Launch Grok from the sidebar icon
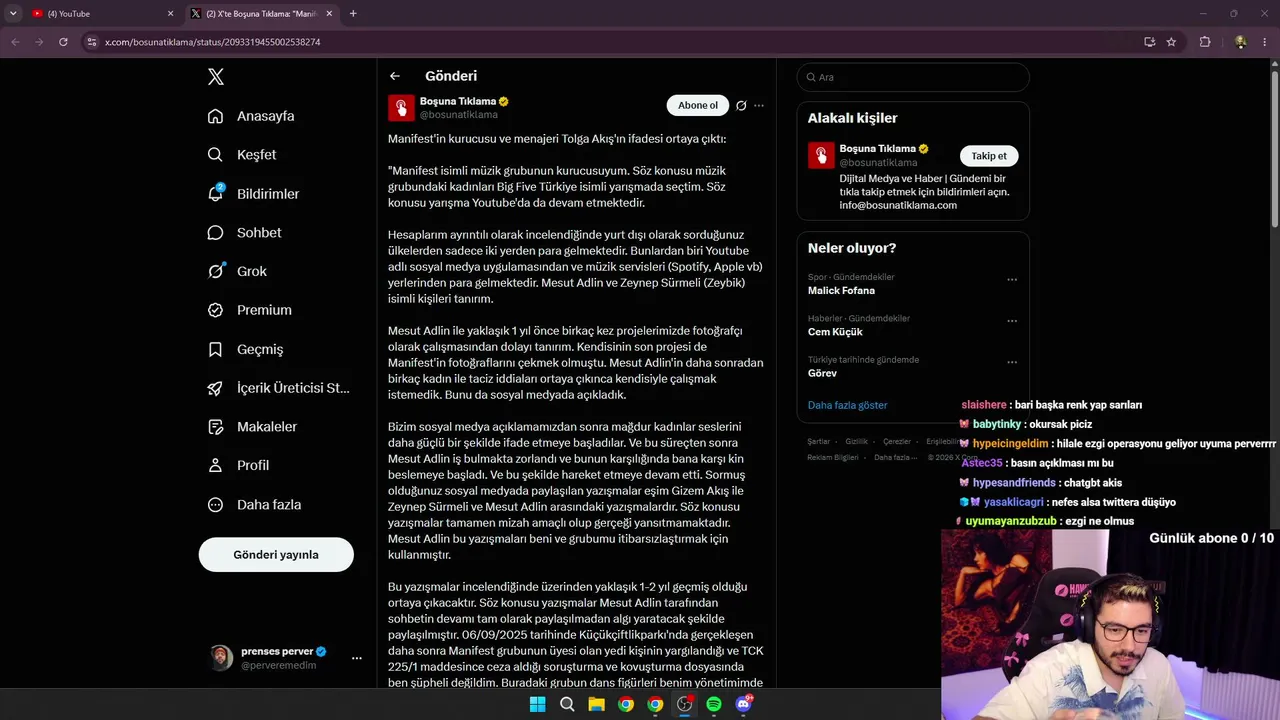This screenshot has width=1280, height=720. click(x=215, y=271)
